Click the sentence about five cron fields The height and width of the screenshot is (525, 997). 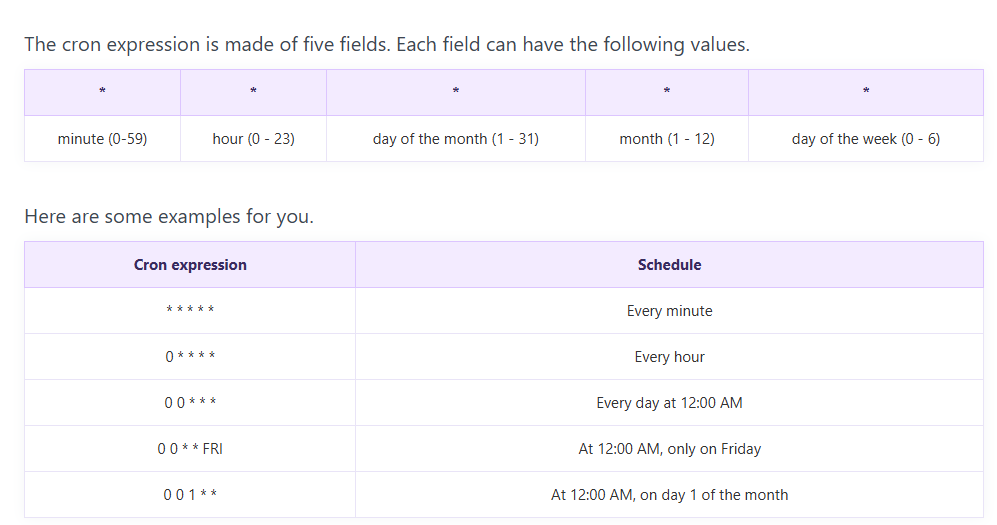point(386,45)
